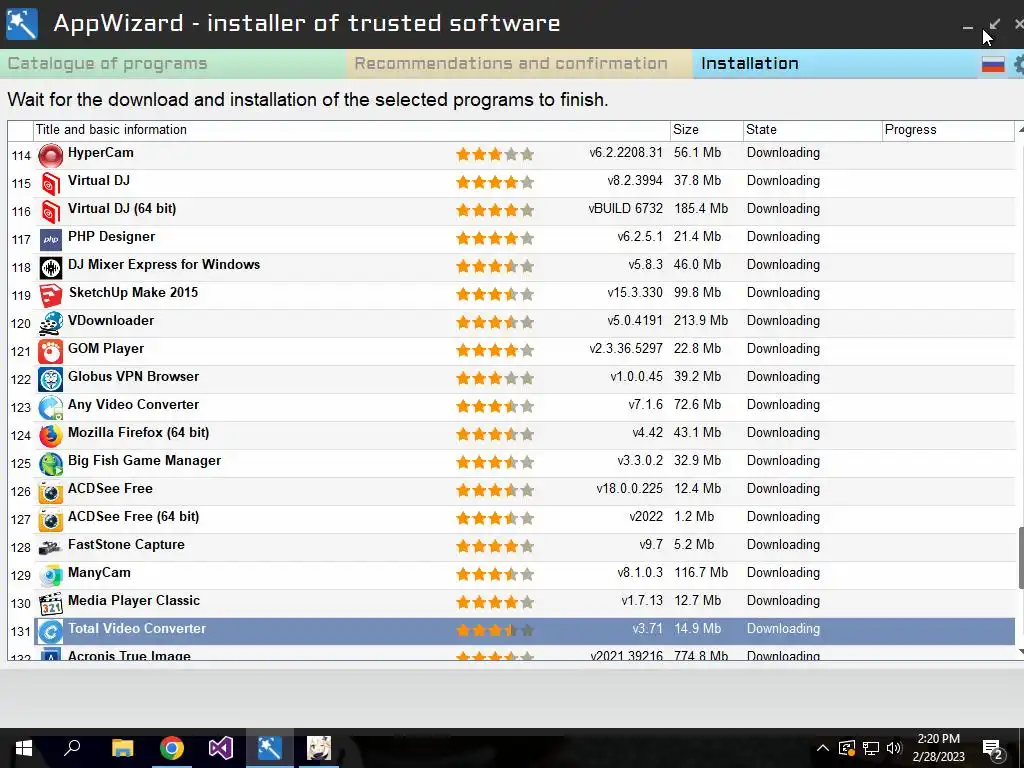
Task: Click row number 124
Action: 21,436
